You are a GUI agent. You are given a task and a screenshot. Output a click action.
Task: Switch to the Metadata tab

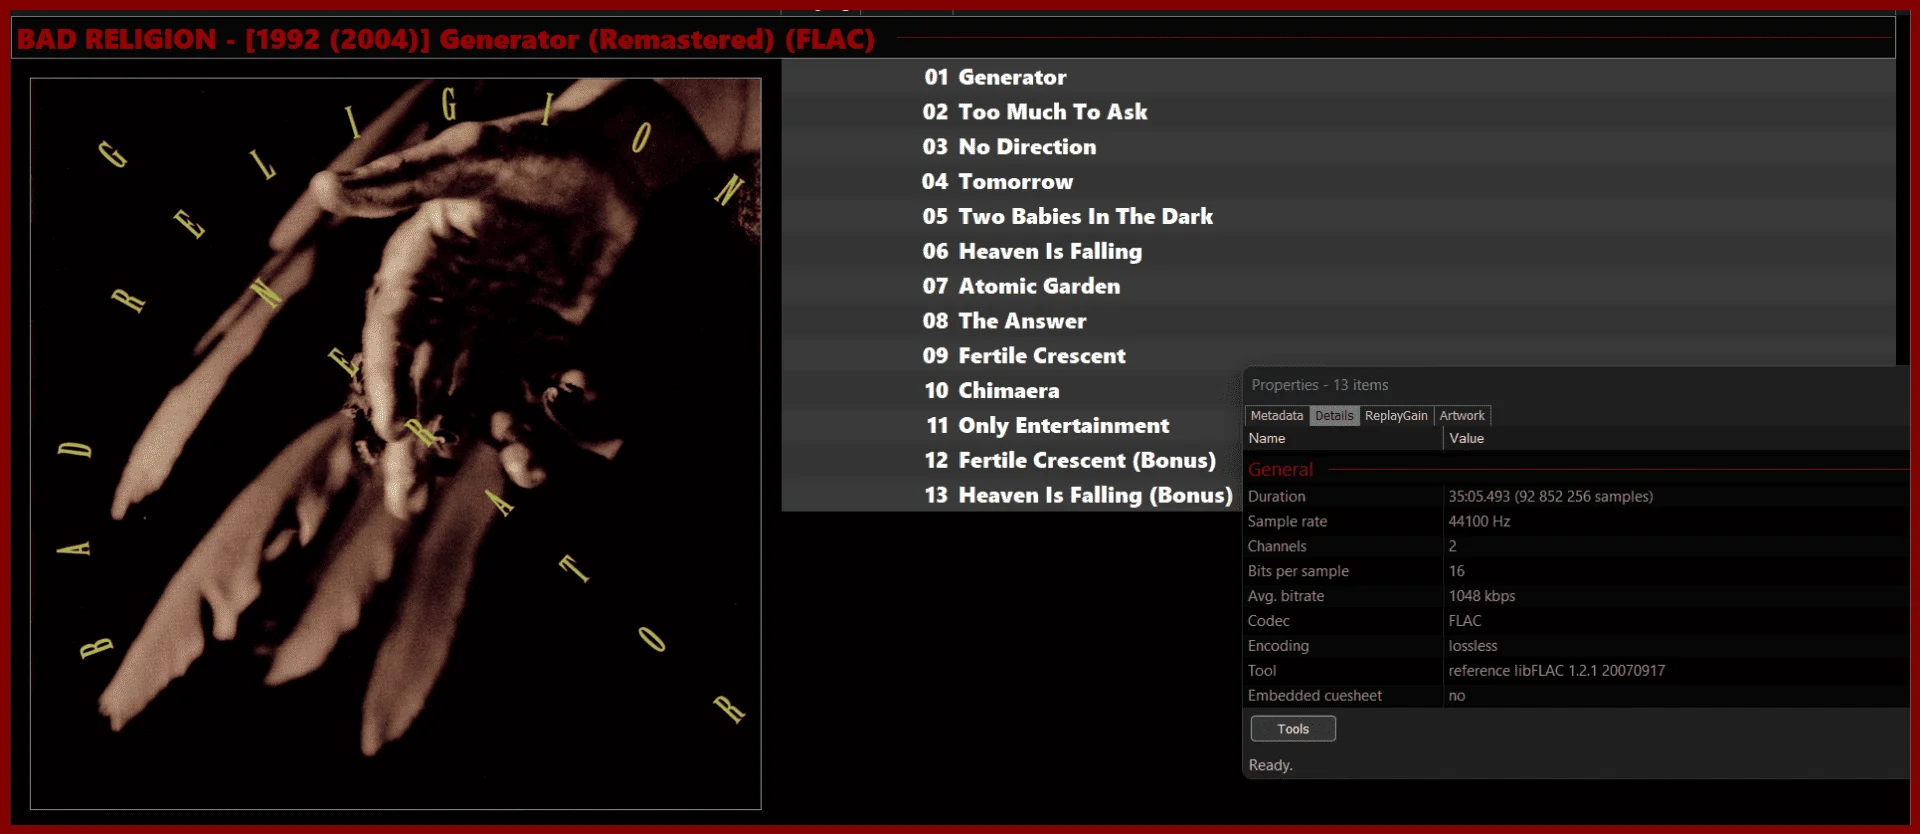1277,416
